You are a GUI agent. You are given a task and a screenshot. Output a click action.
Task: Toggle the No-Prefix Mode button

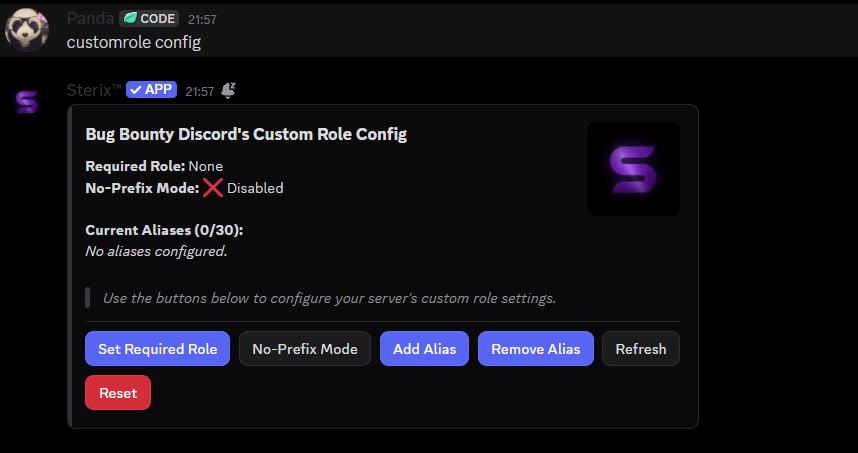(x=305, y=349)
